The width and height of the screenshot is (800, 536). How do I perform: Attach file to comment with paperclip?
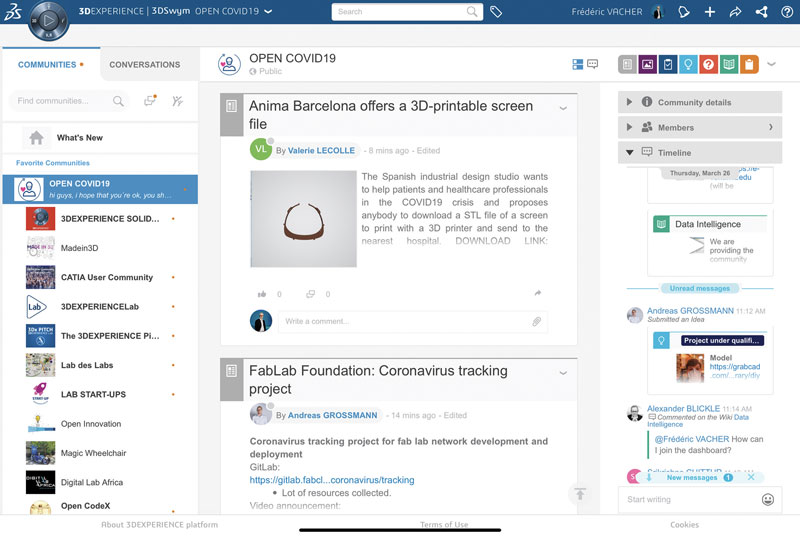536,321
